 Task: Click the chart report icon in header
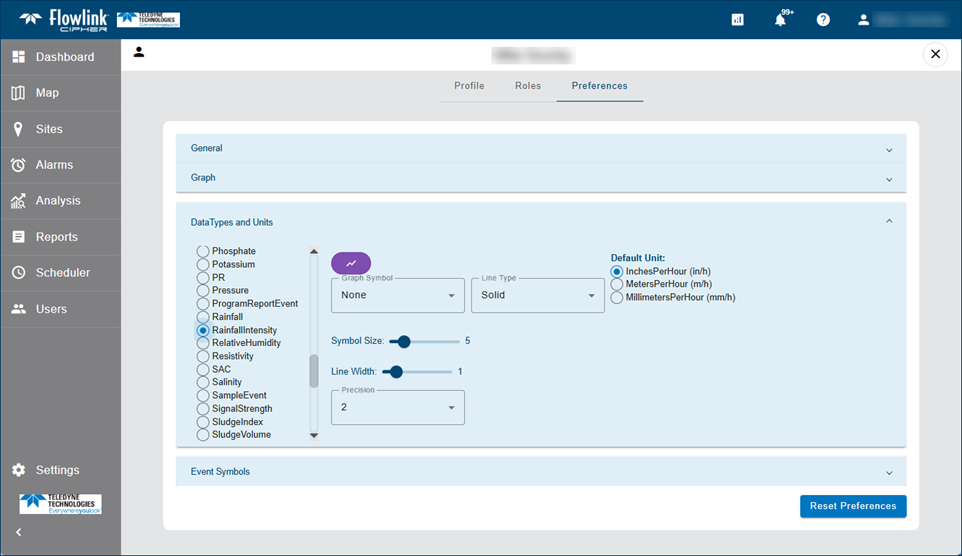pyautogui.click(x=737, y=20)
